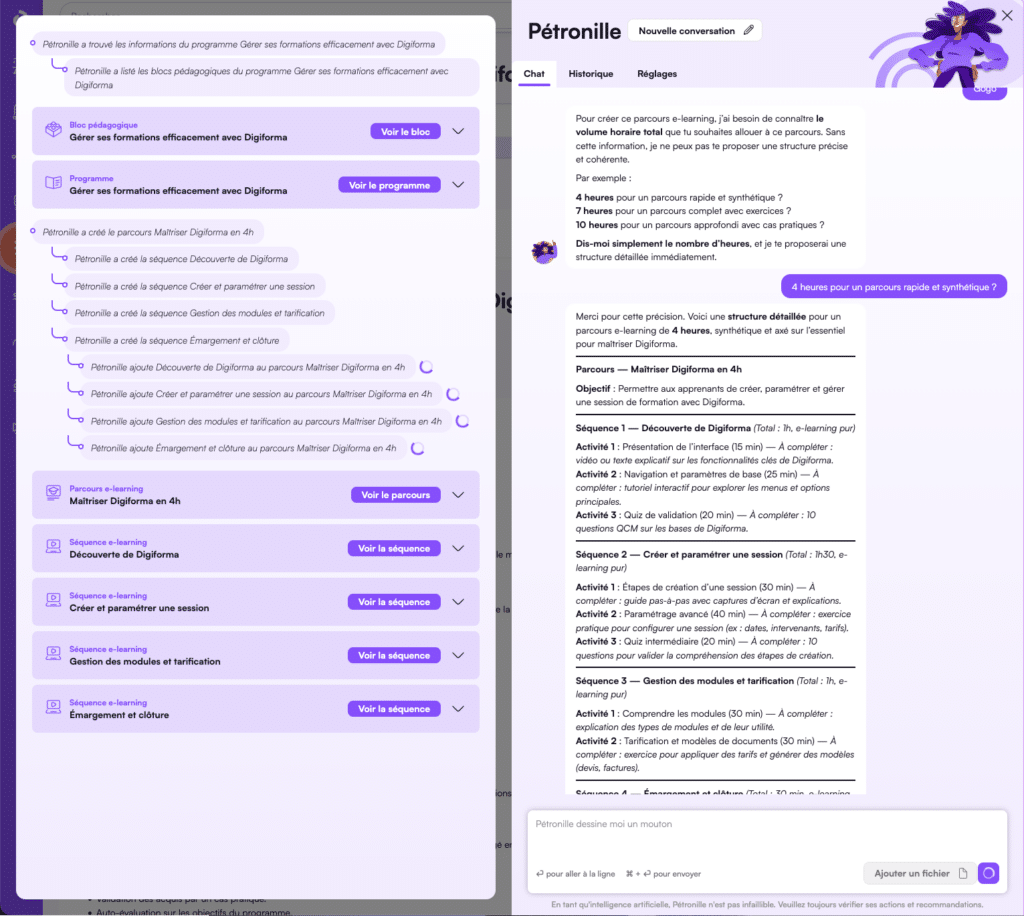Click icon of Émargement et clôture card
1024x916 pixels.
[54, 706]
